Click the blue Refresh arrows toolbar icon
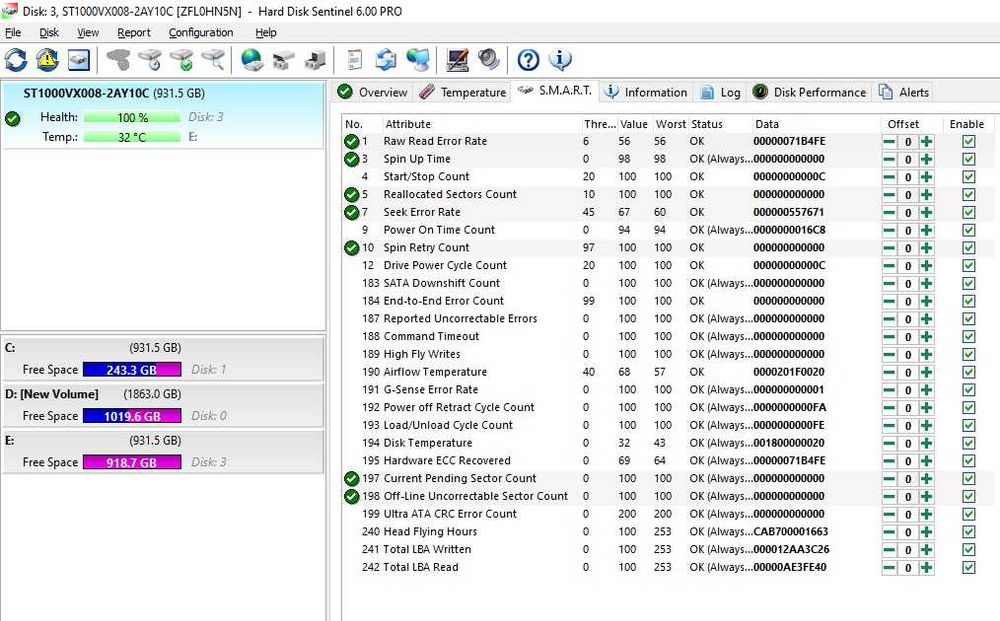The image size is (1000, 621). (x=16, y=60)
